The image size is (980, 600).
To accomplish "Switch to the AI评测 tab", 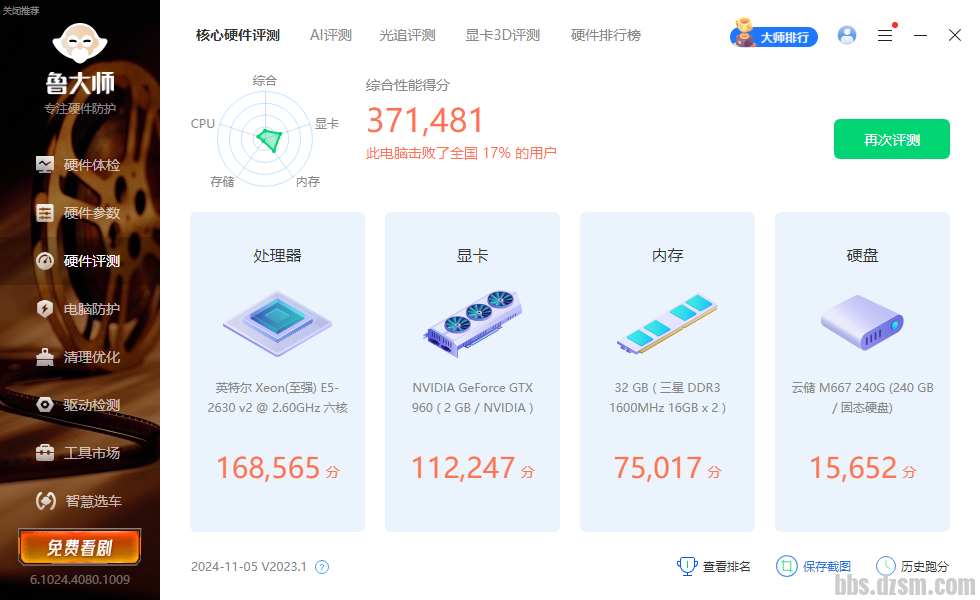I will click(x=331, y=35).
